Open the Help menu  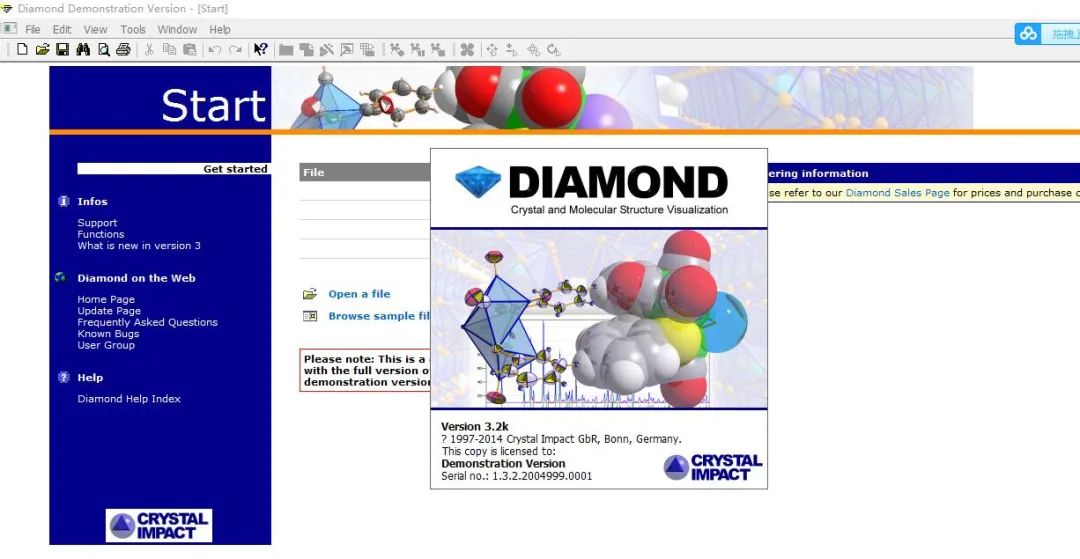click(x=220, y=30)
